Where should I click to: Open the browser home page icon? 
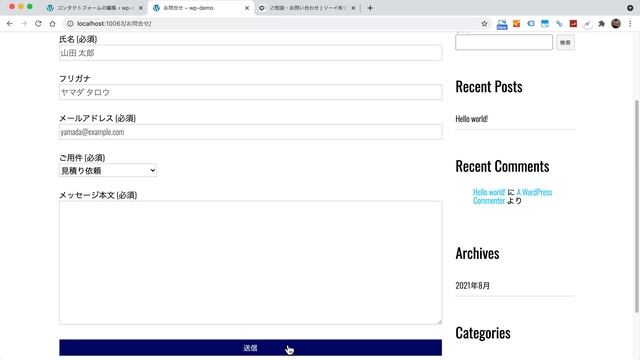pos(52,24)
